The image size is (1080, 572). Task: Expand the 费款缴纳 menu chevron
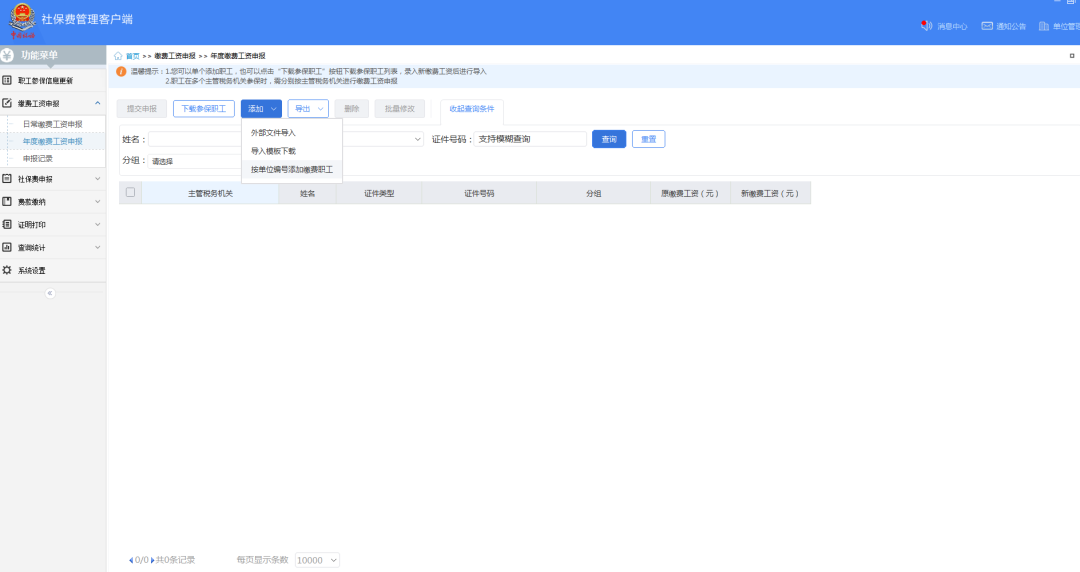pyautogui.click(x=97, y=201)
